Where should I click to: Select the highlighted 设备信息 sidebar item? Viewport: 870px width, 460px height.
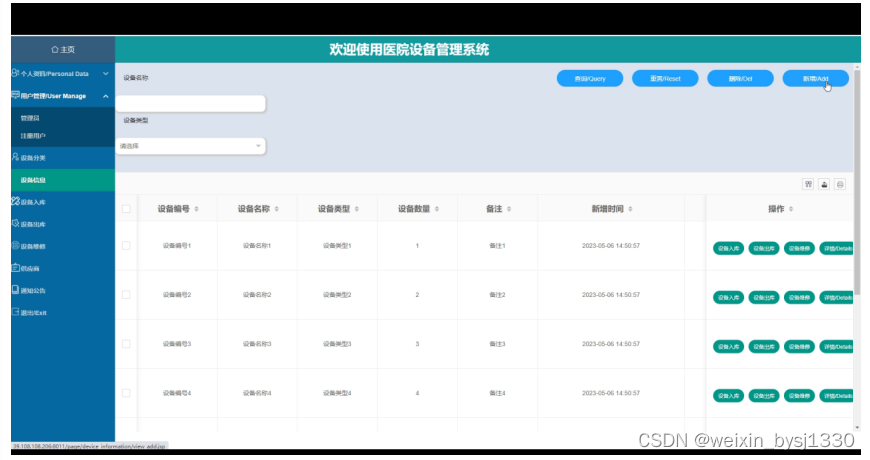pyautogui.click(x=63, y=180)
